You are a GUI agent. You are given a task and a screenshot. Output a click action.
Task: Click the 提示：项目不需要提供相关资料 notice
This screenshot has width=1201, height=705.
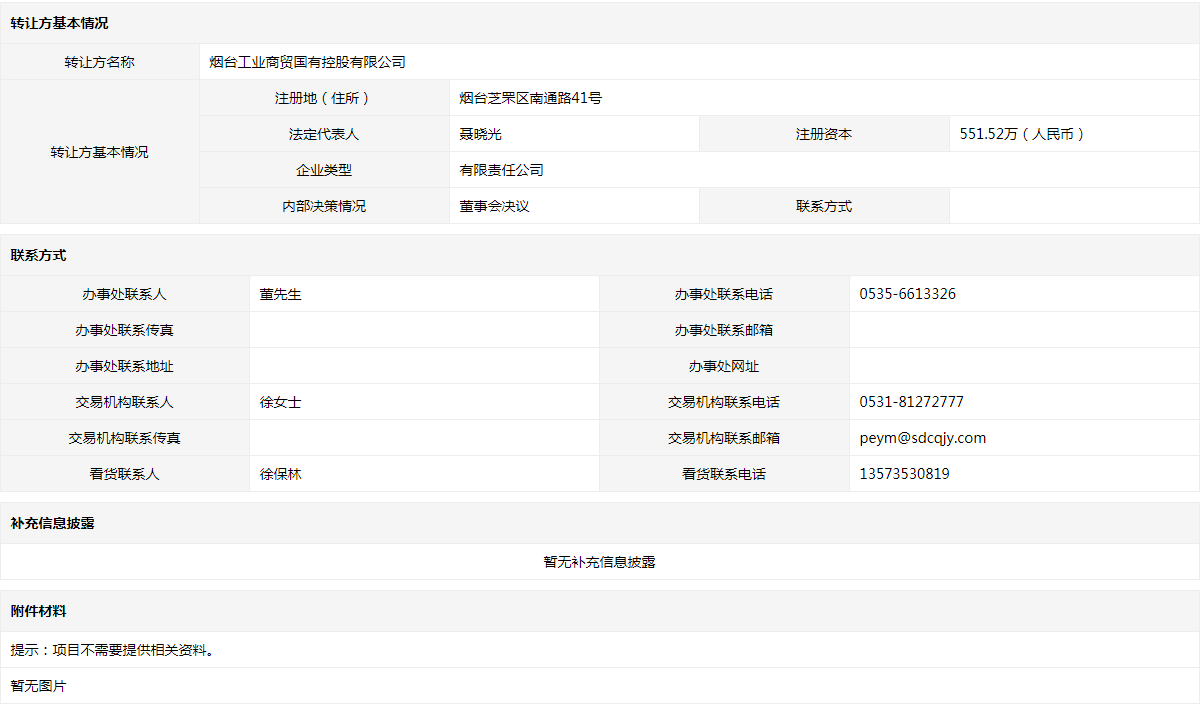tap(112, 650)
